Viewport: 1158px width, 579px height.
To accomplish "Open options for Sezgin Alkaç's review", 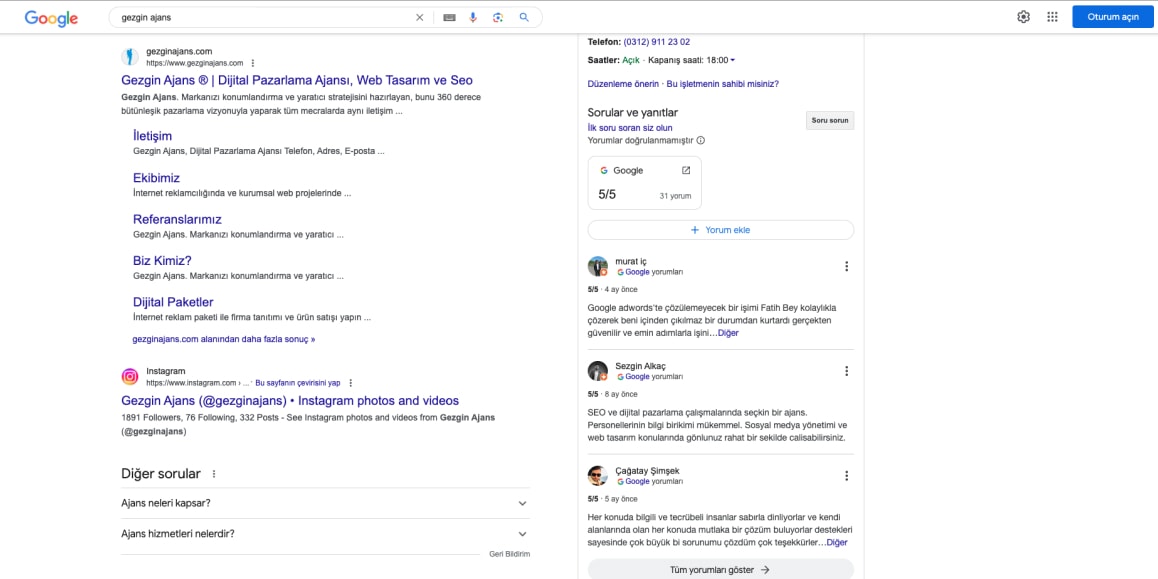I will [846, 371].
